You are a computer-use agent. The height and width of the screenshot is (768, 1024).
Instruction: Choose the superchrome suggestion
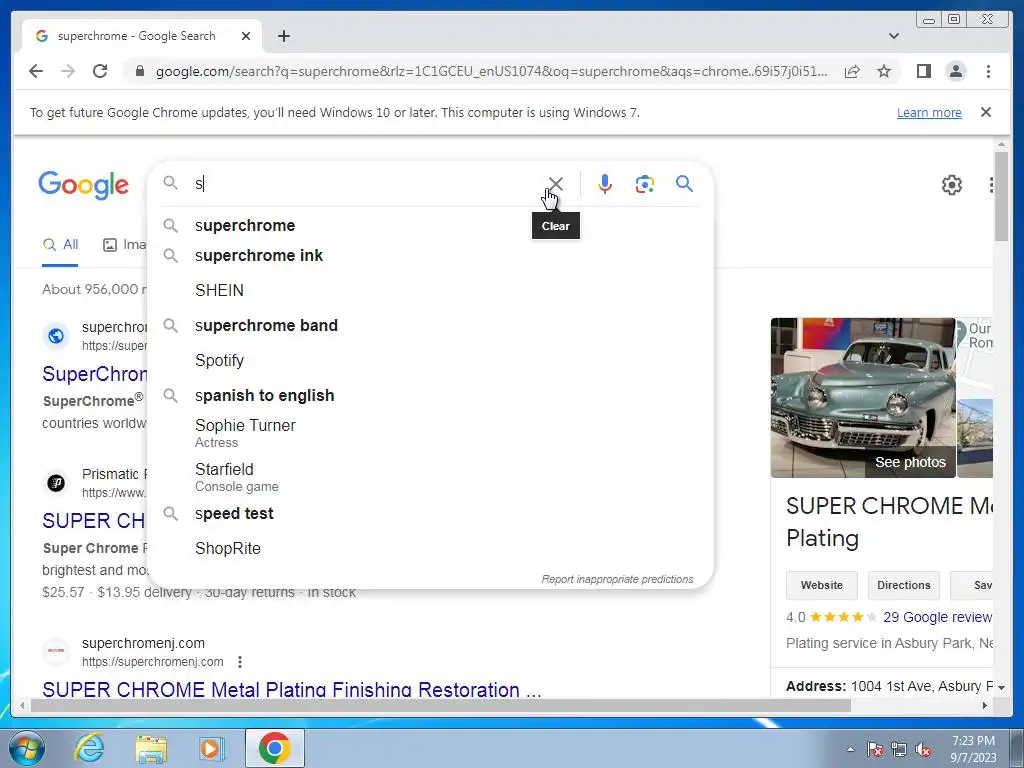coord(431,225)
